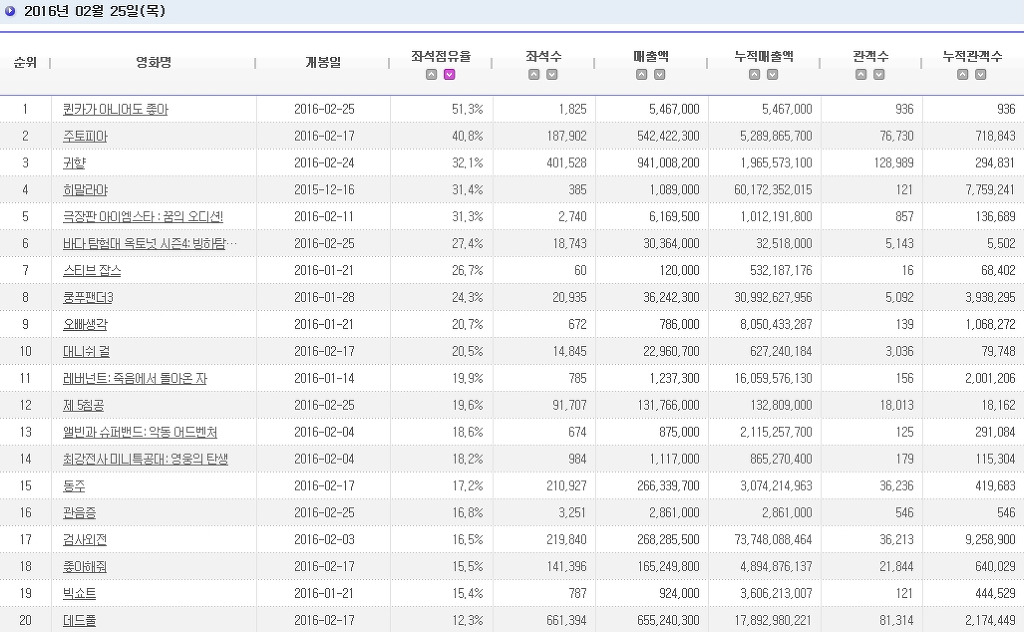Click the 히말라야 movie title
Image resolution: width=1024 pixels, height=632 pixels.
(x=84, y=190)
